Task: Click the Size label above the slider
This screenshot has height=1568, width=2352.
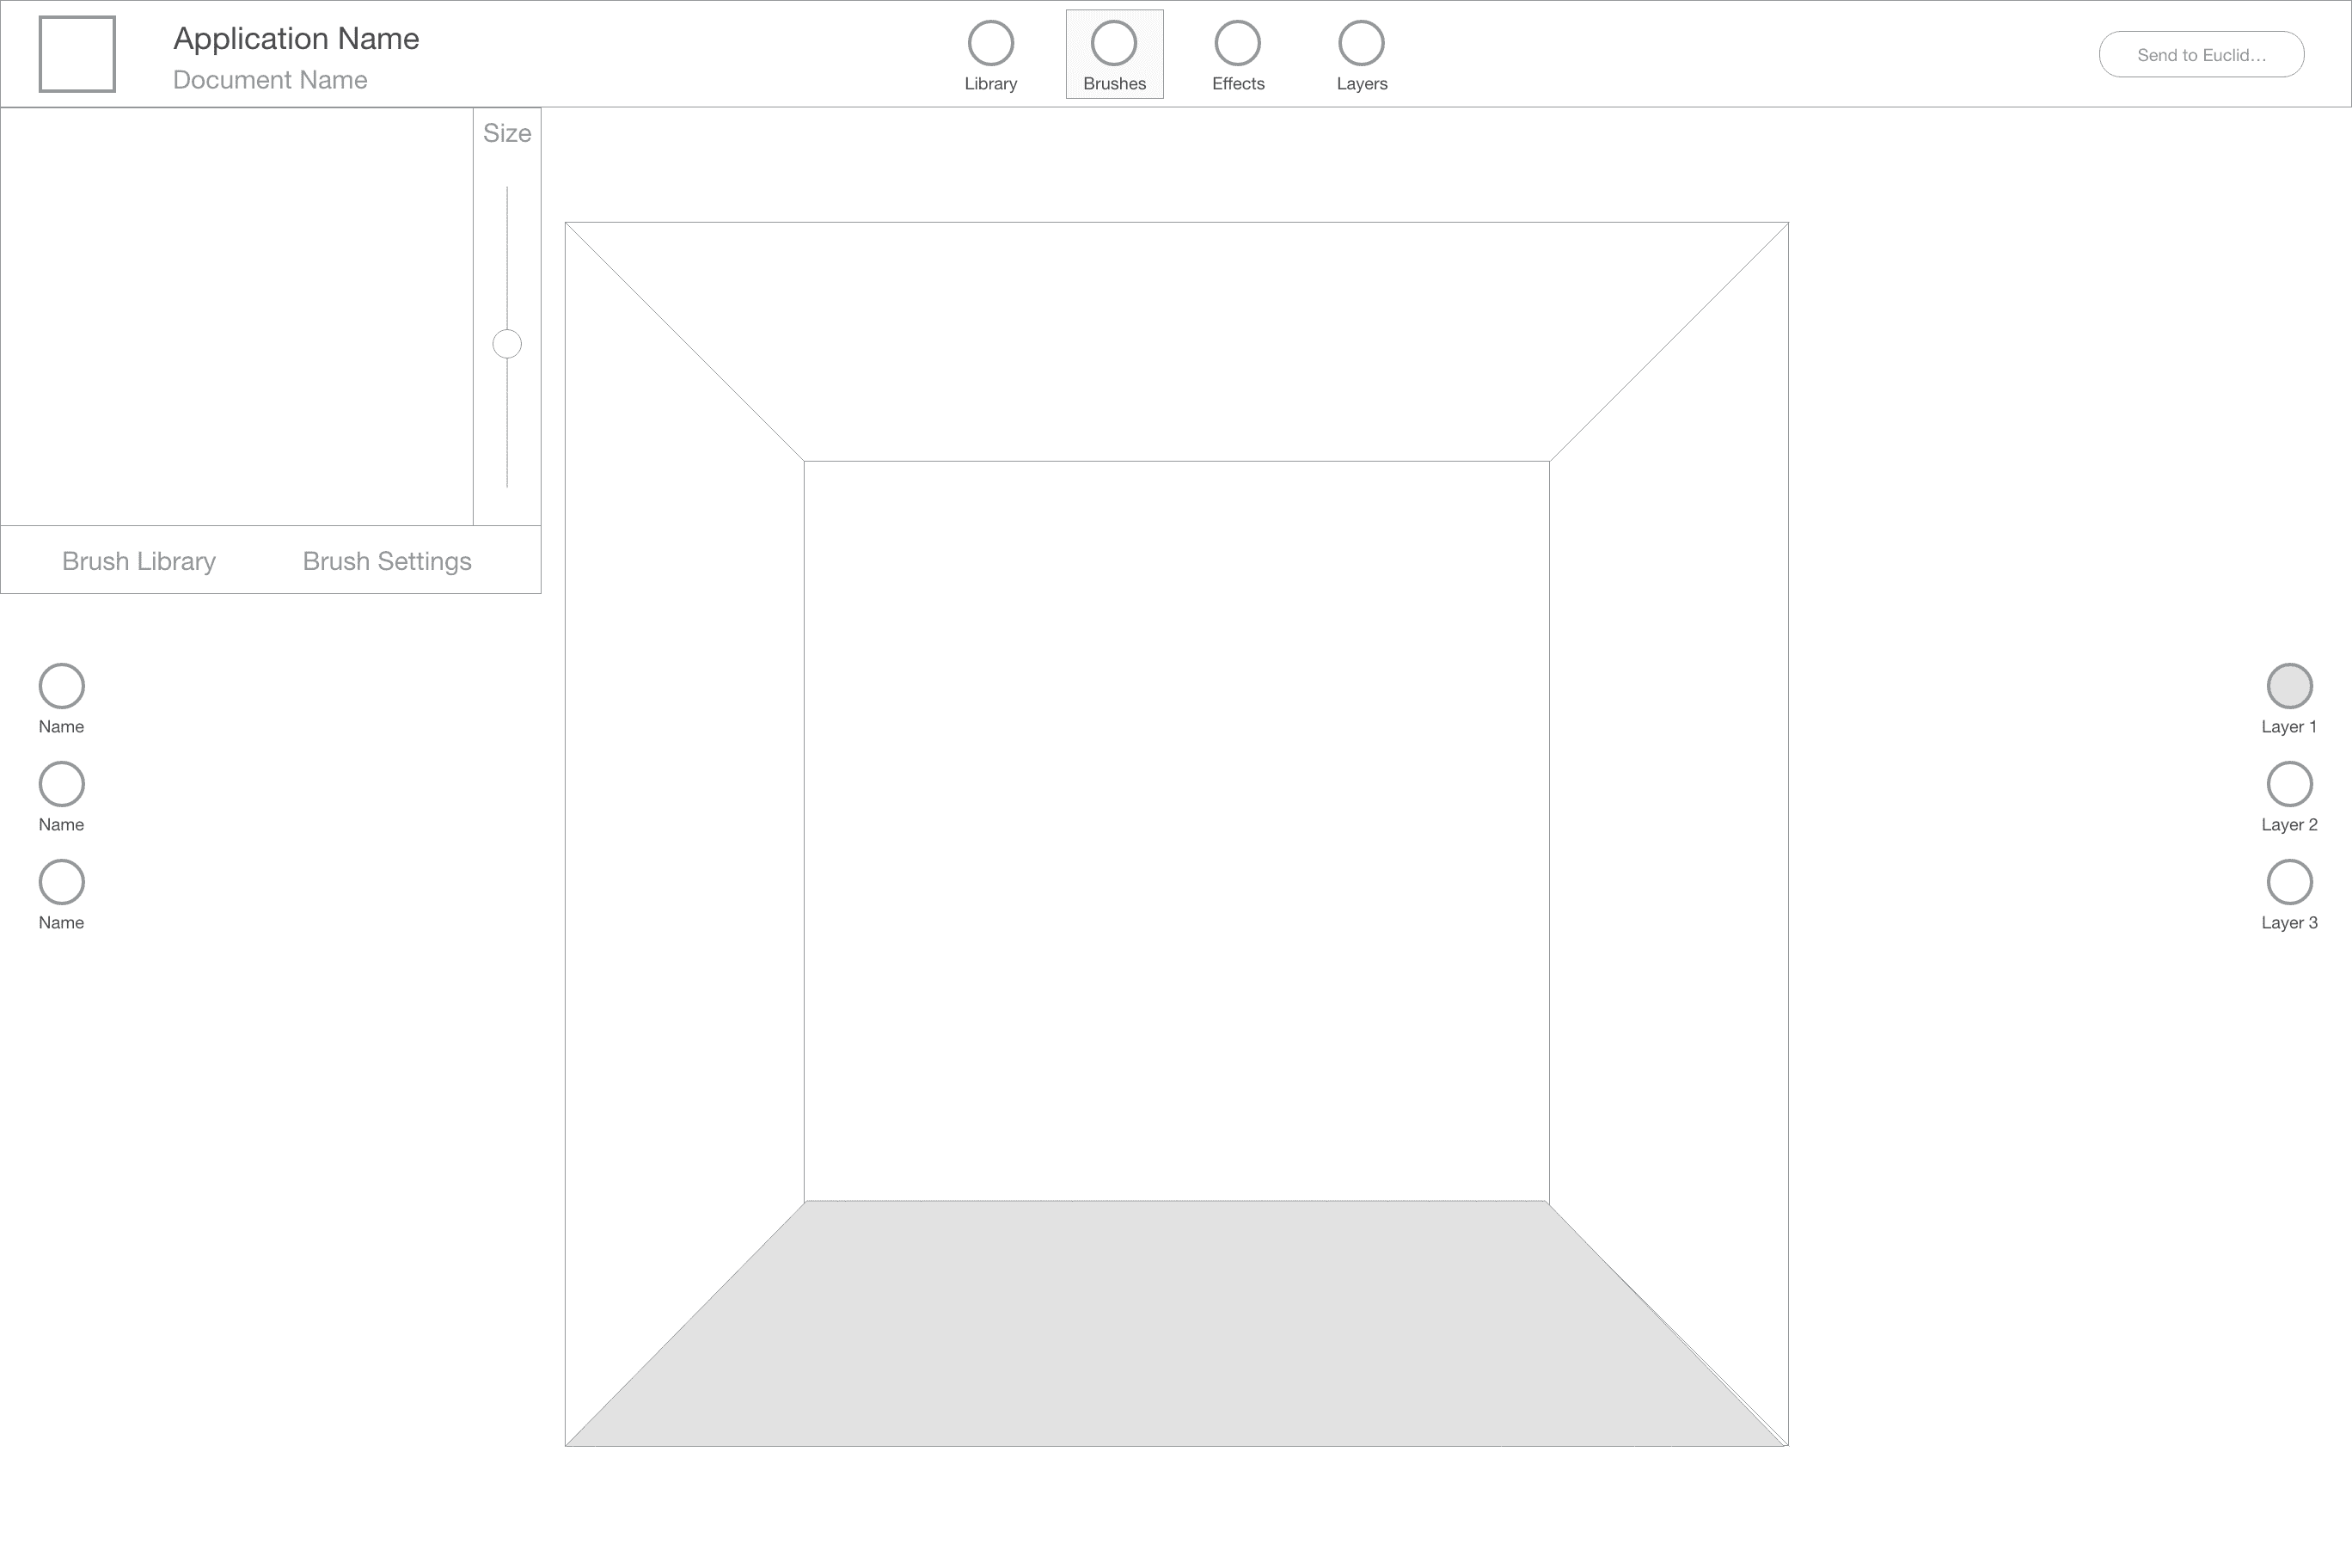Action: pos(508,132)
